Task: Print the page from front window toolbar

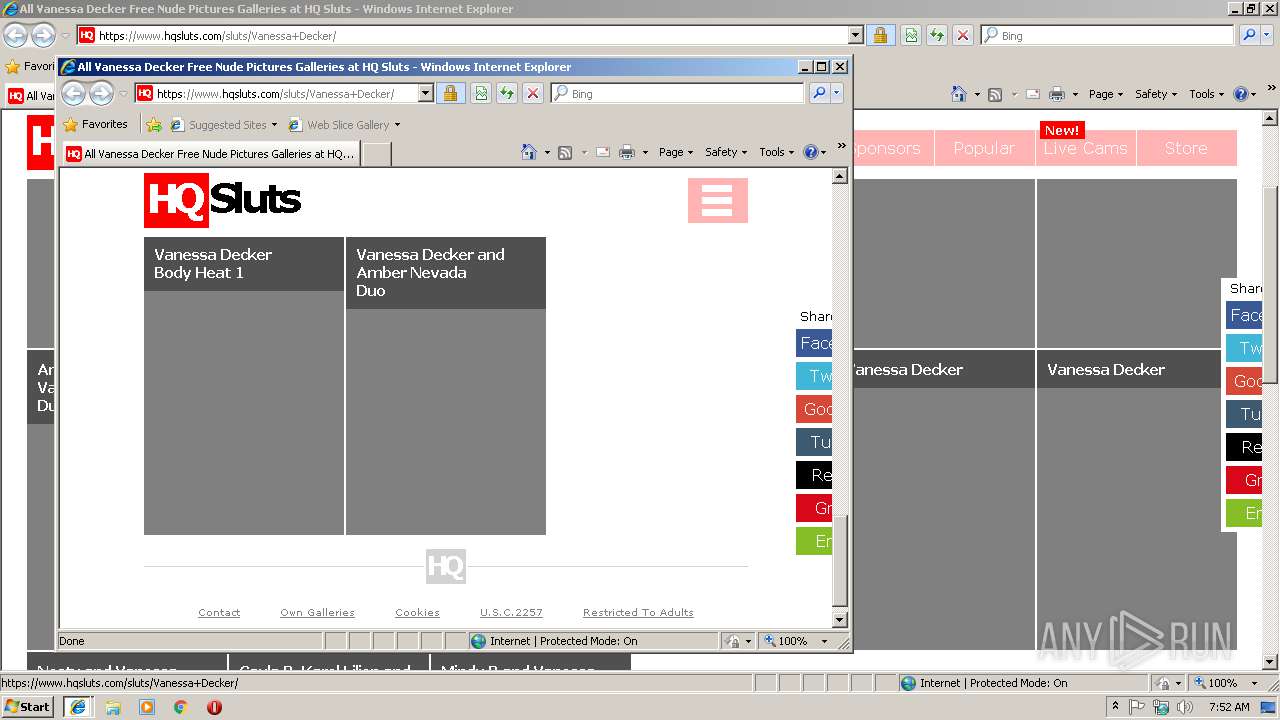Action: click(627, 152)
